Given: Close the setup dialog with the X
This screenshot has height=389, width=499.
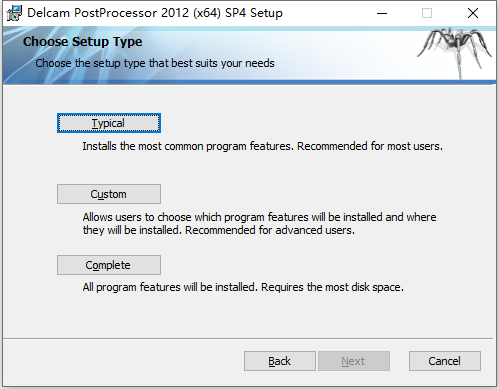Looking at the screenshot, I should point(473,13).
